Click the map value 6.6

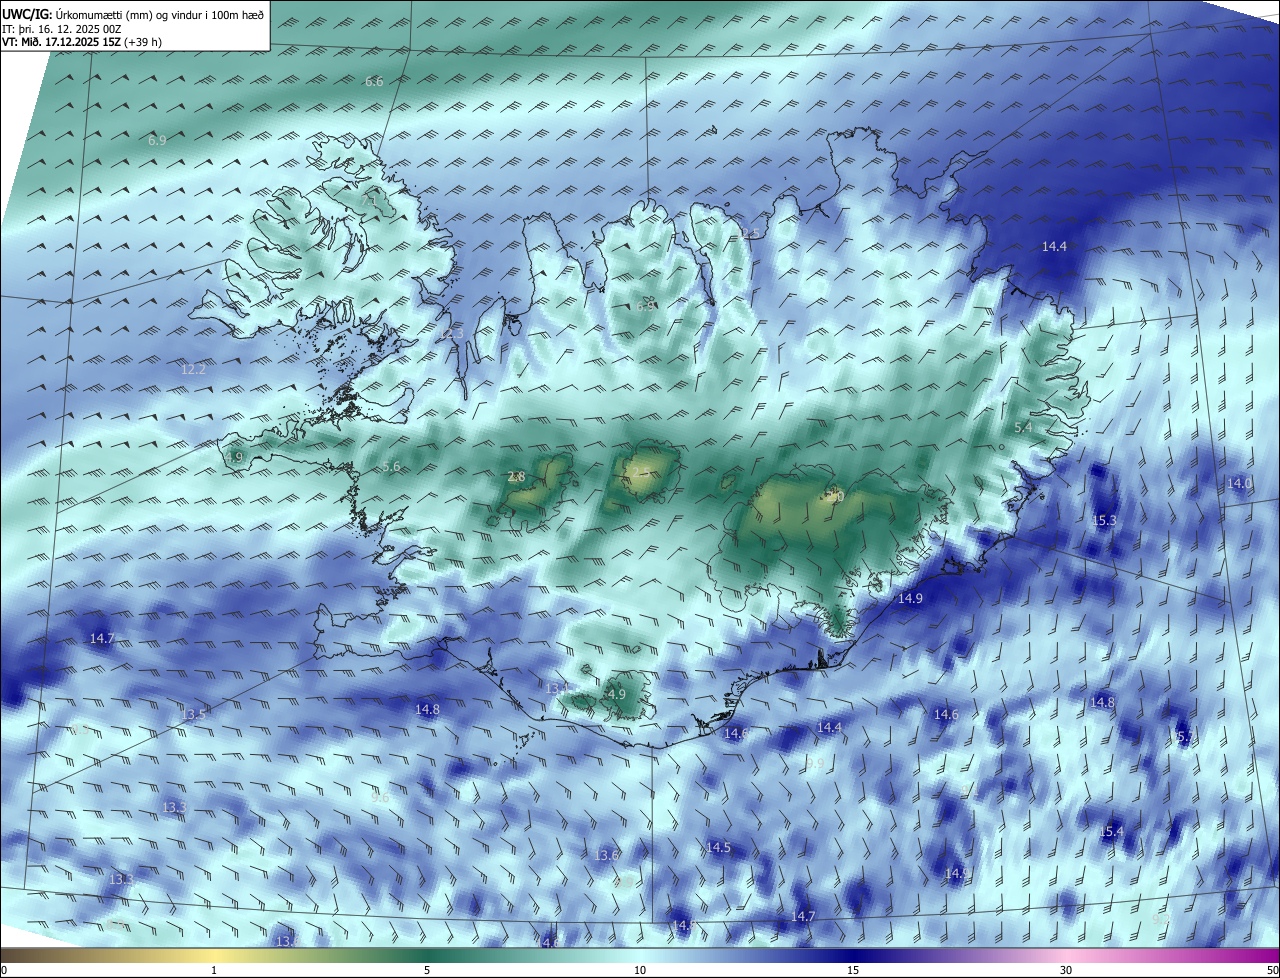[374, 81]
